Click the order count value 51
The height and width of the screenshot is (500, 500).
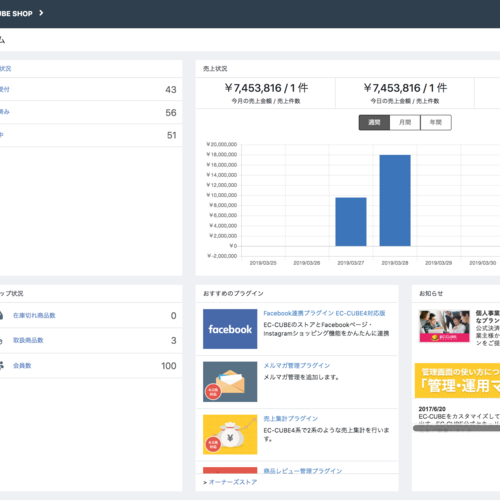coord(171,135)
